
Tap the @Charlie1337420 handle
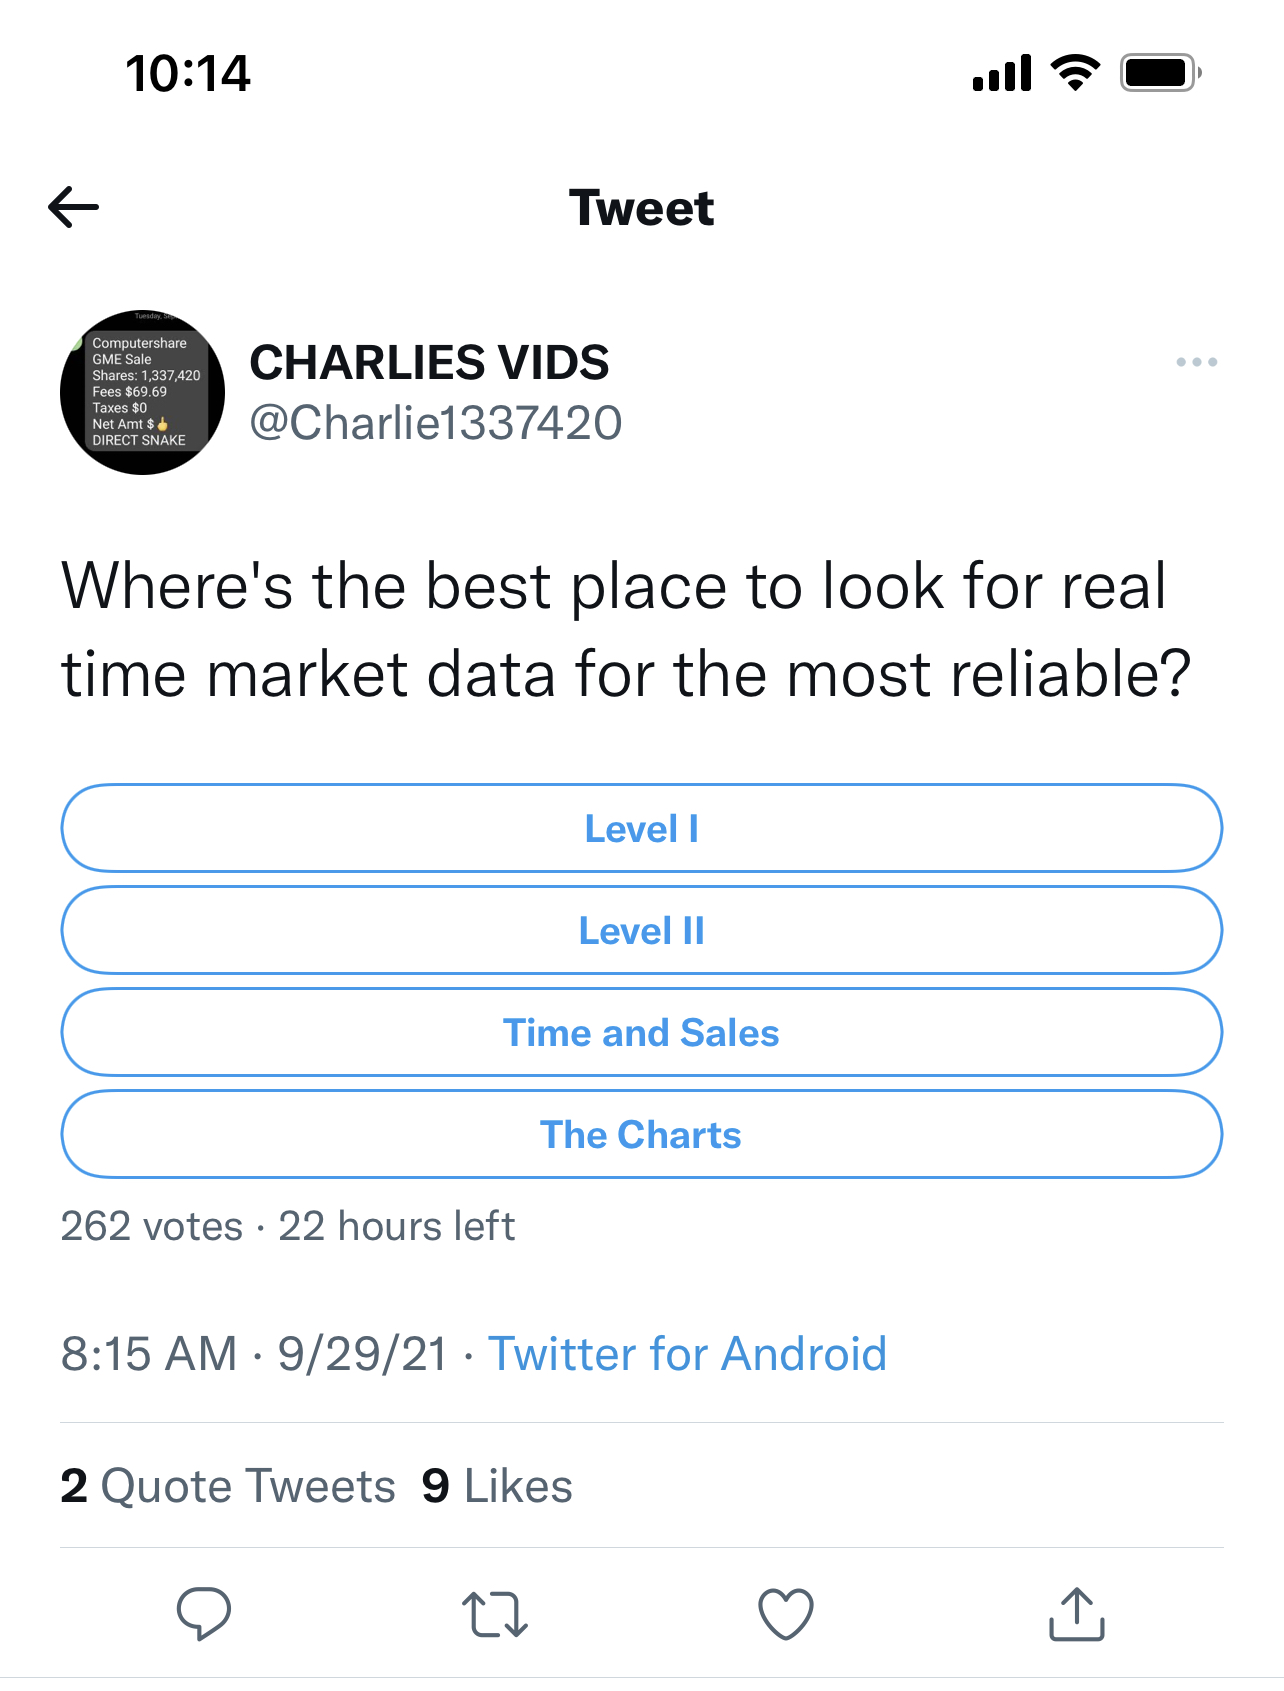tap(435, 423)
